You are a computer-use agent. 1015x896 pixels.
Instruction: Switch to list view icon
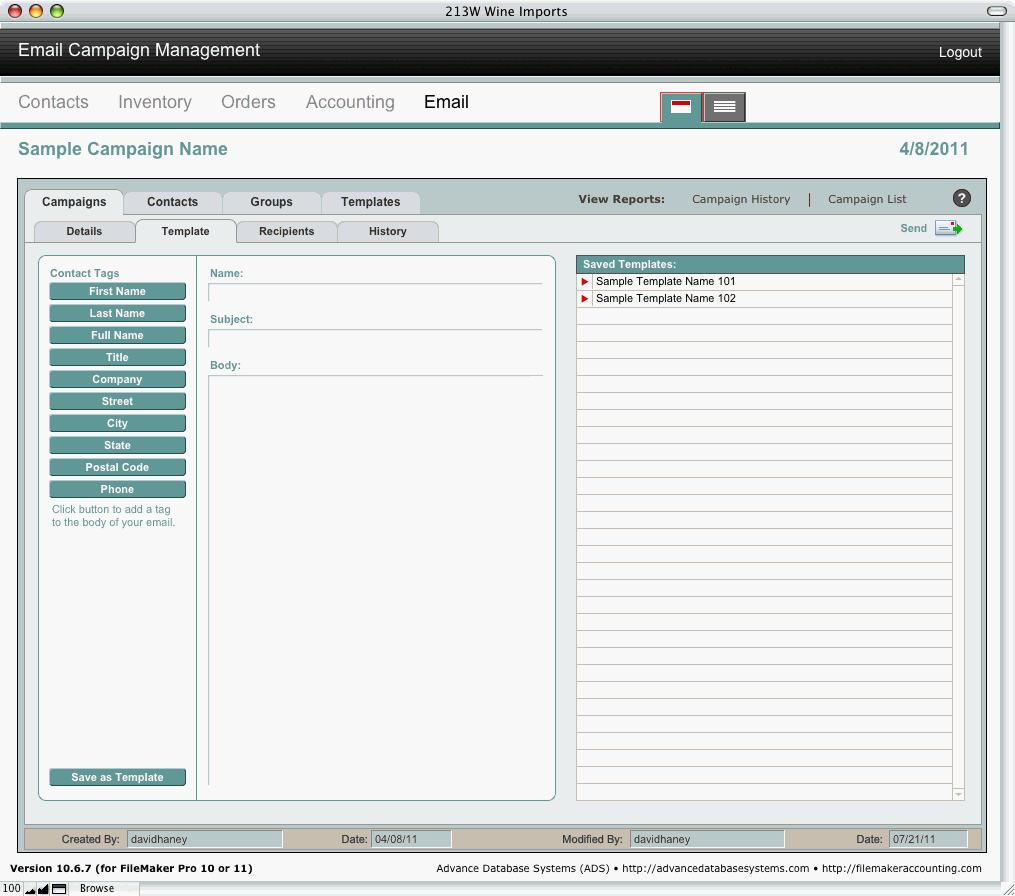[x=724, y=107]
